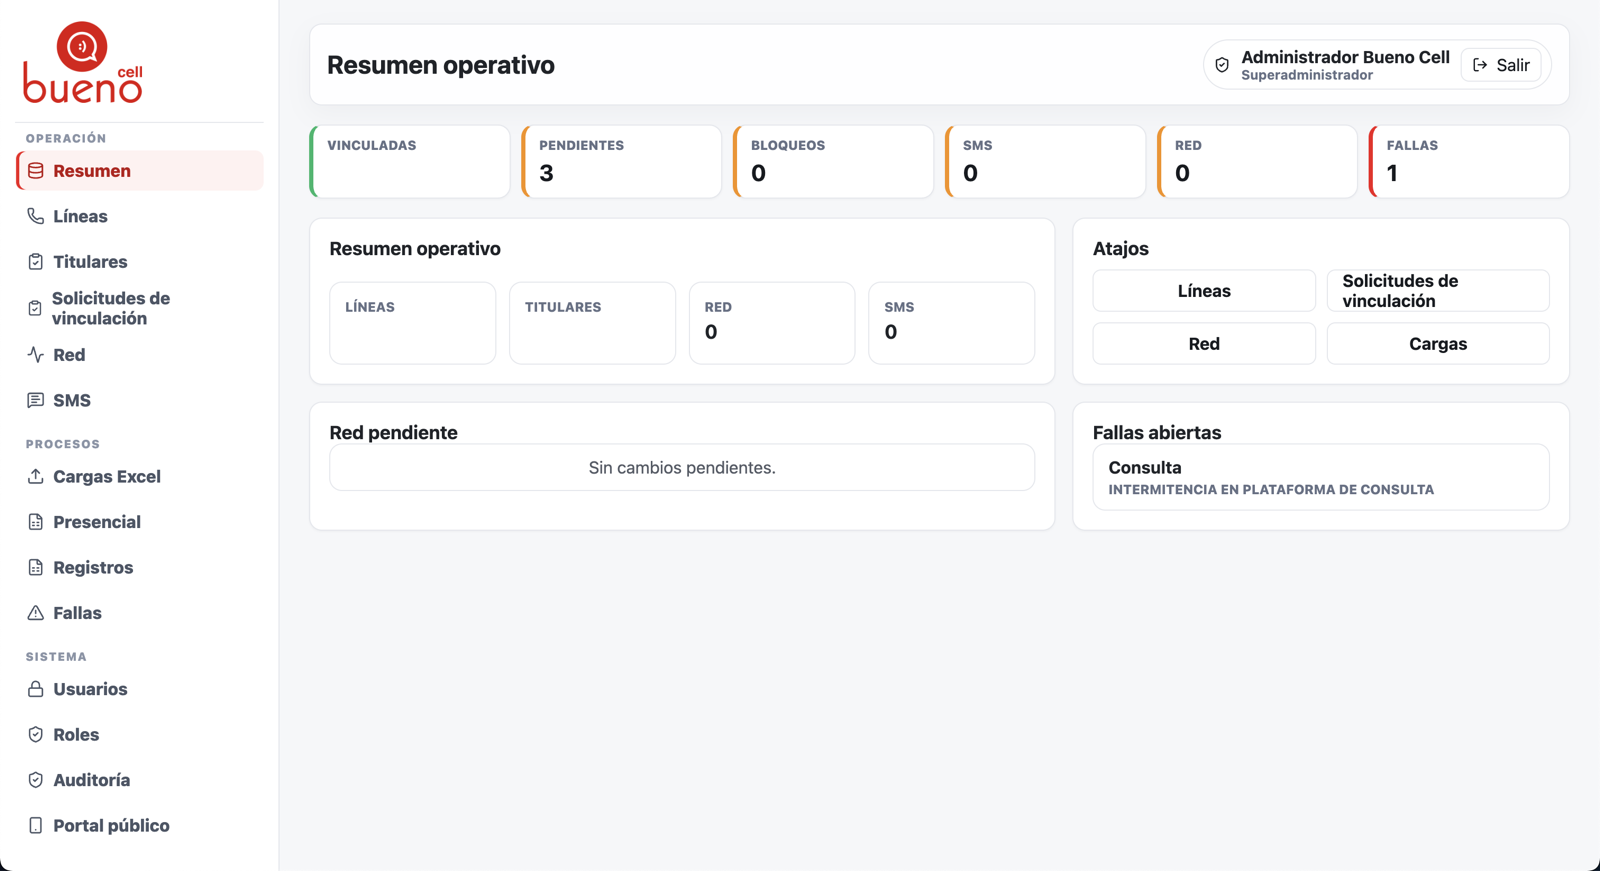Open Usuarios under Sistema

point(140,689)
